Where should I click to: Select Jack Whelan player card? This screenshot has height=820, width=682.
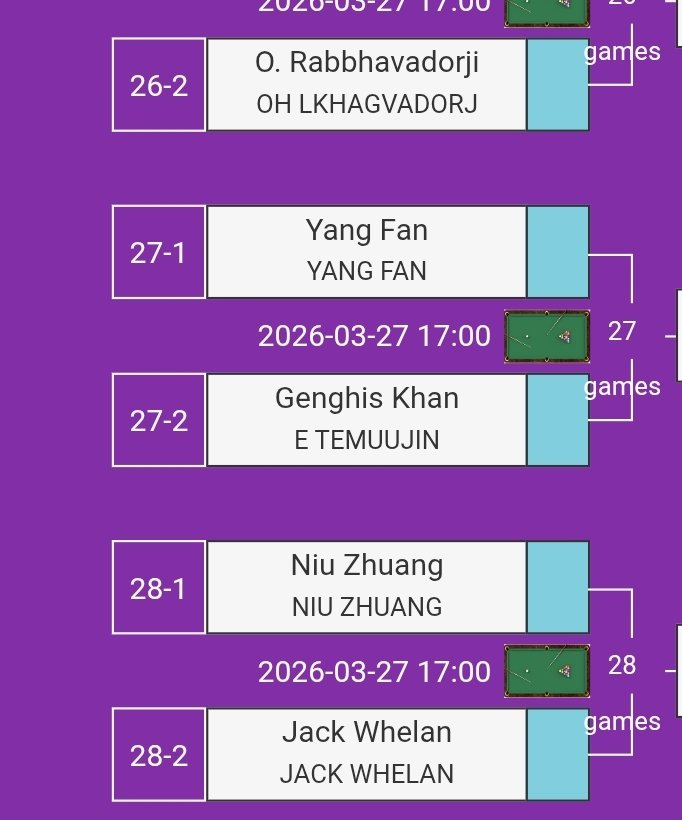[x=366, y=755]
